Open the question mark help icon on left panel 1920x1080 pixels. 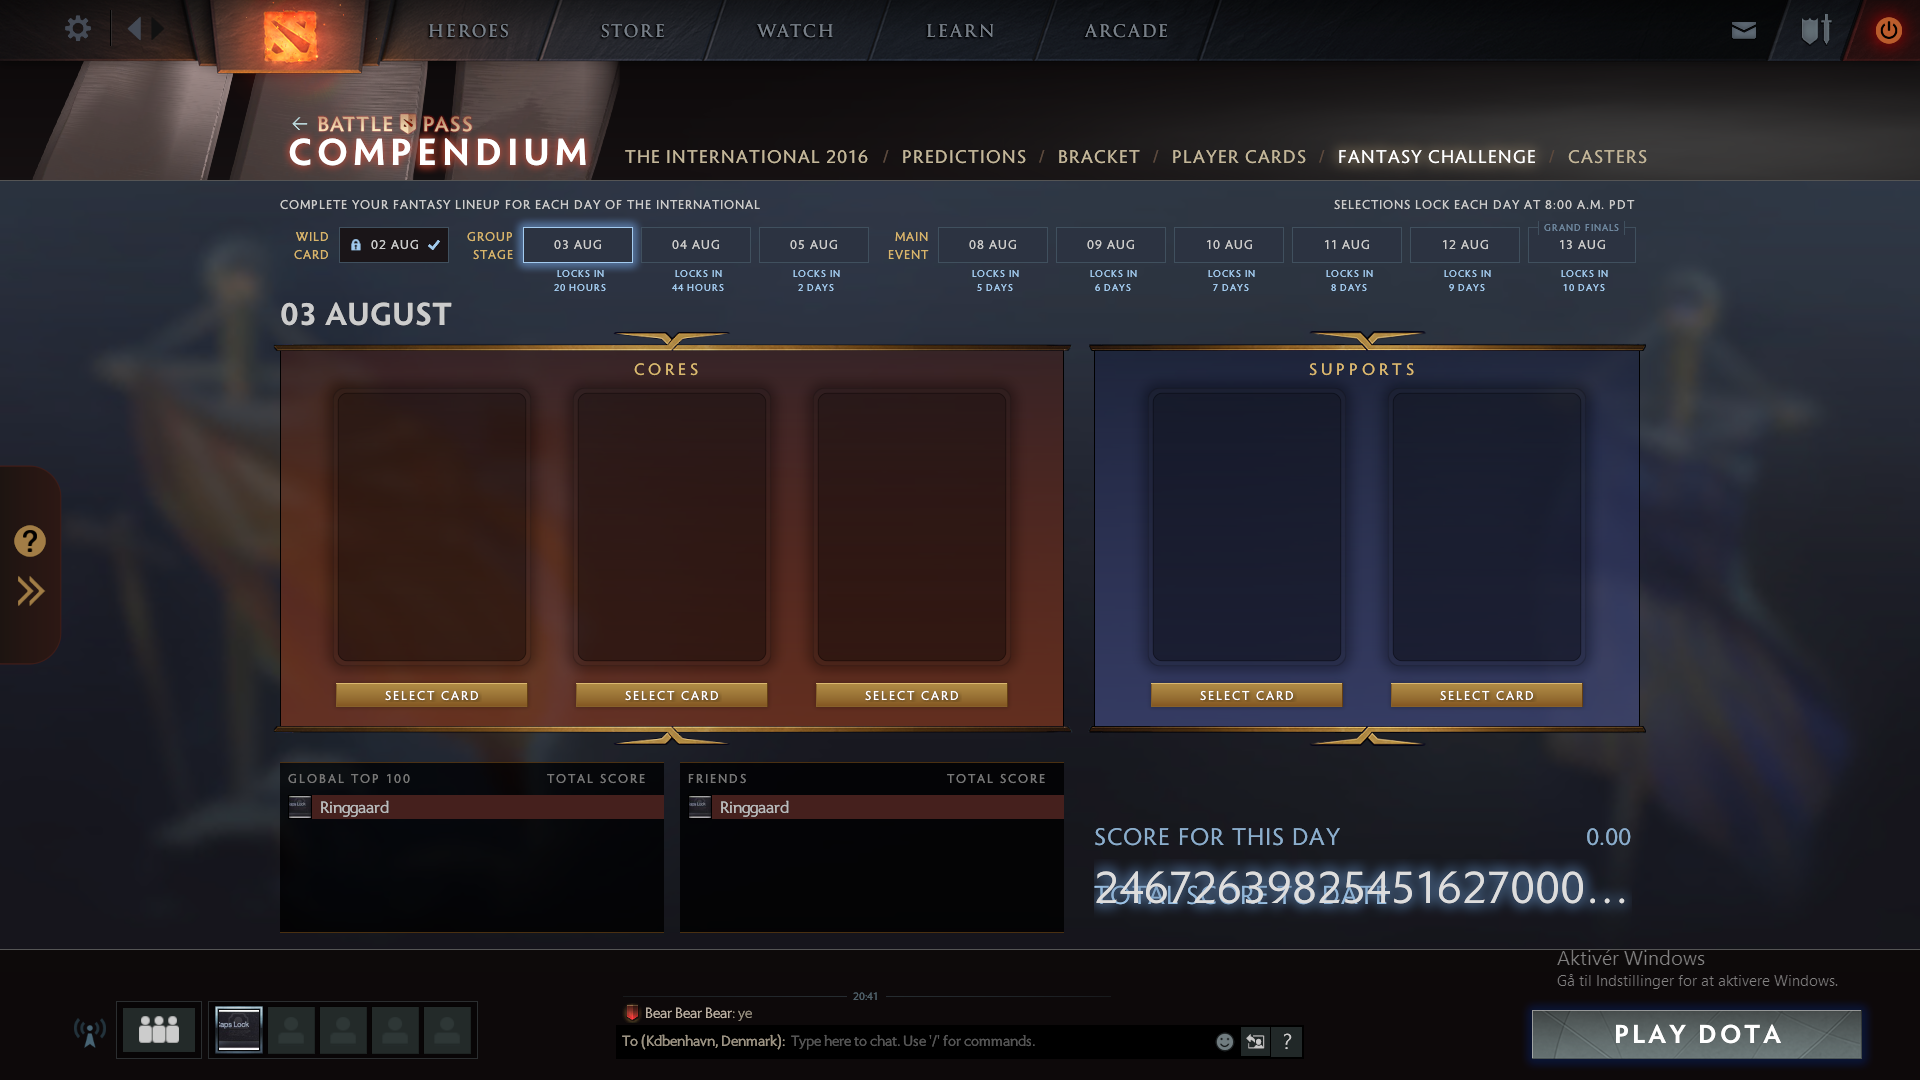(x=30, y=541)
